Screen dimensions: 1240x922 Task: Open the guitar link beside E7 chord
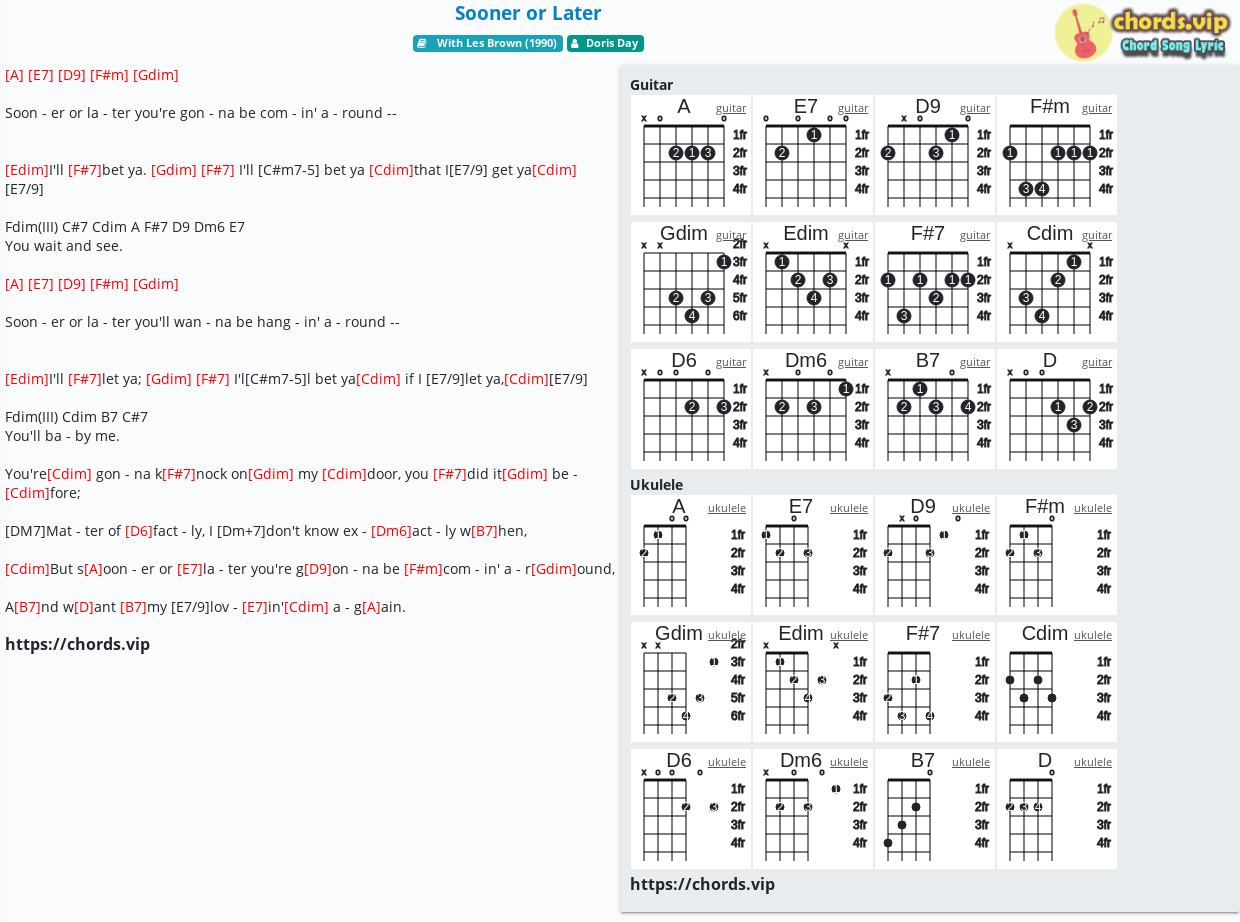pyautogui.click(x=853, y=108)
